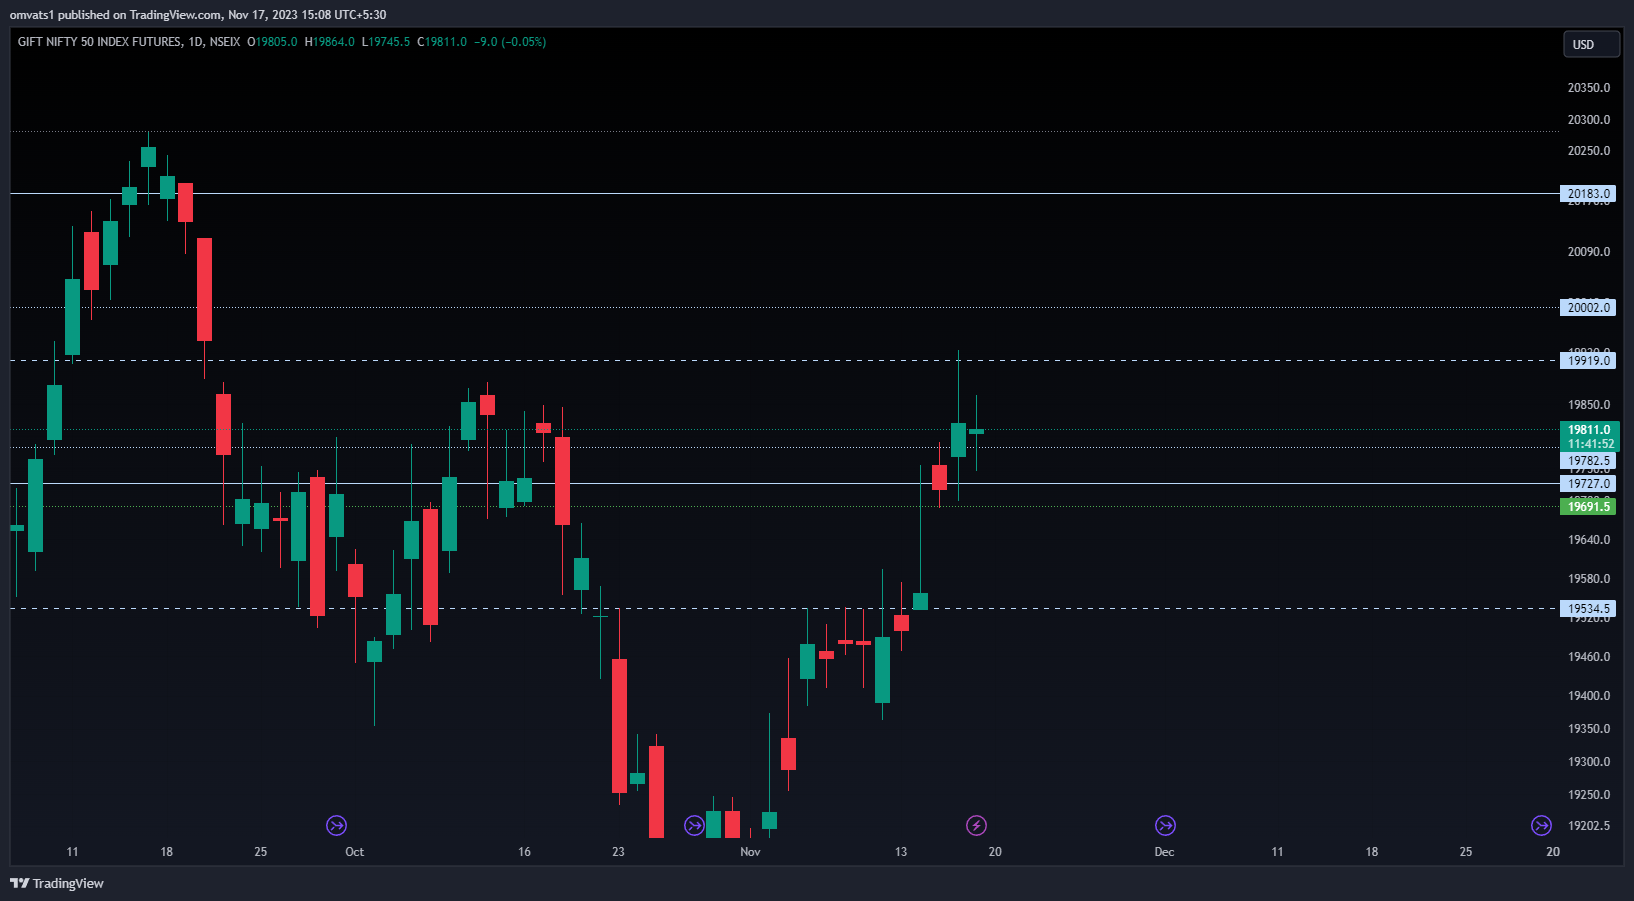
Task: Select the 19727.0 price label
Action: (1588, 484)
